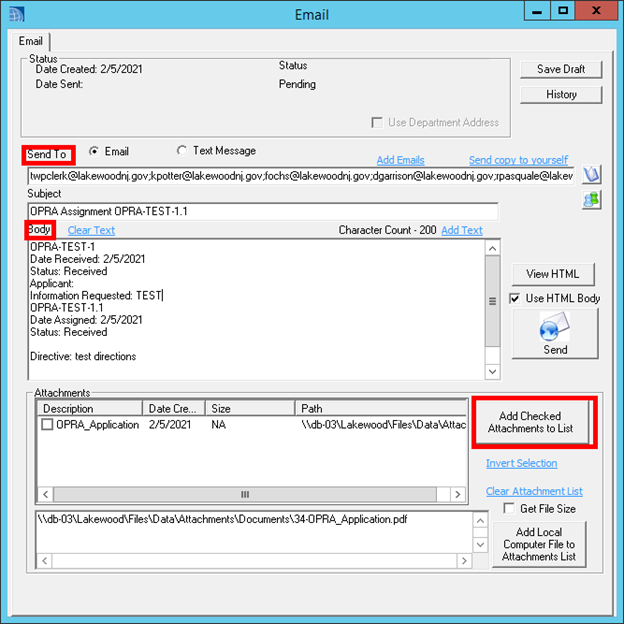The image size is (624, 624).
Task: Click the attachments list horizontal scrollbar thumb
Action: [245, 494]
